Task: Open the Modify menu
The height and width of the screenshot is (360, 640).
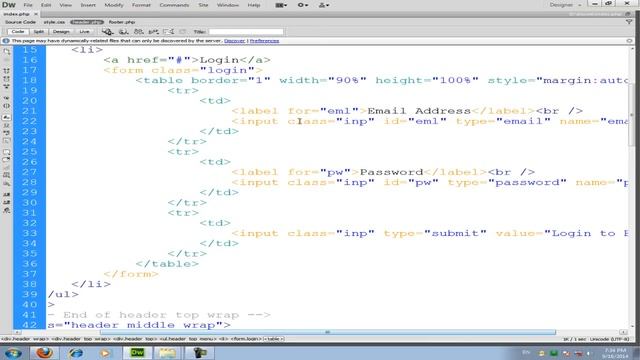Action: 113,5
